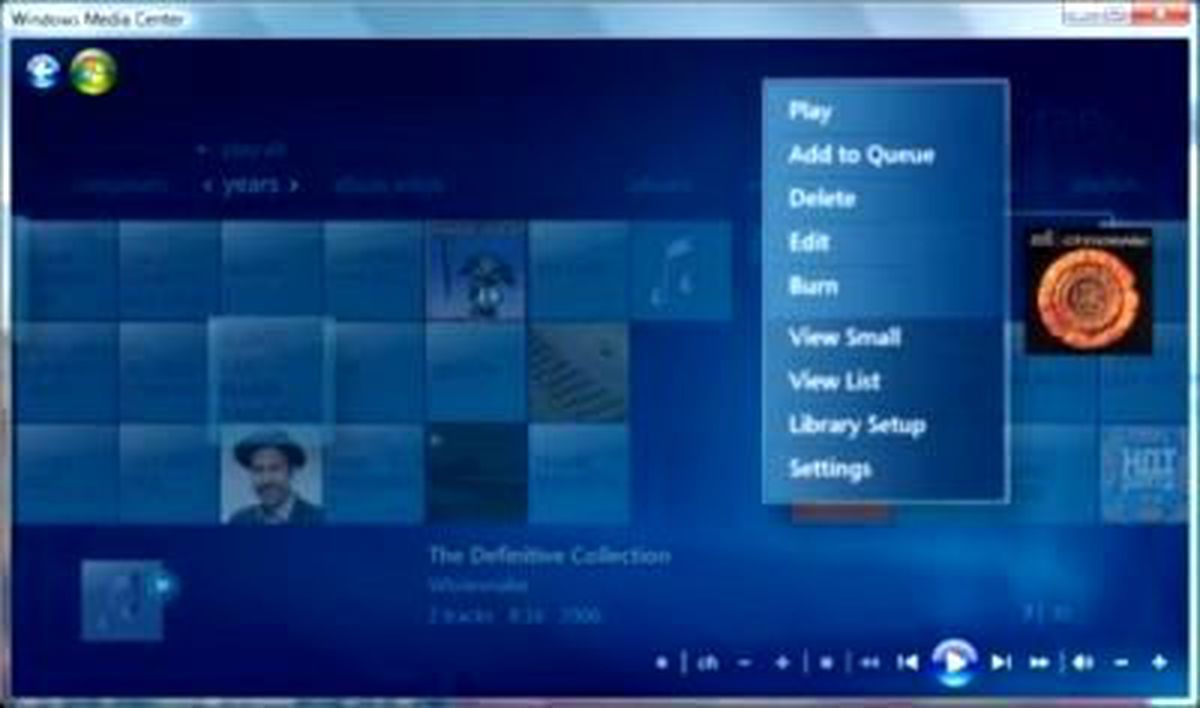This screenshot has height=708, width=1200.
Task: Select Edit from the context menu
Action: point(808,242)
